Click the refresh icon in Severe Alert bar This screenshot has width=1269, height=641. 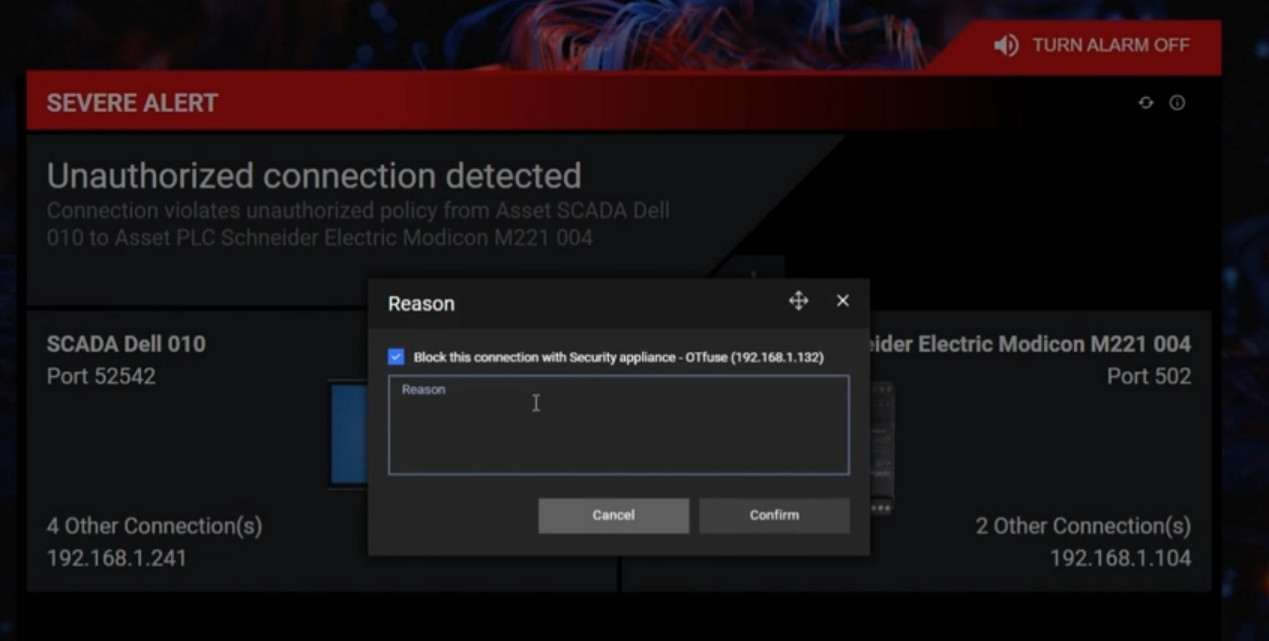[x=1146, y=103]
